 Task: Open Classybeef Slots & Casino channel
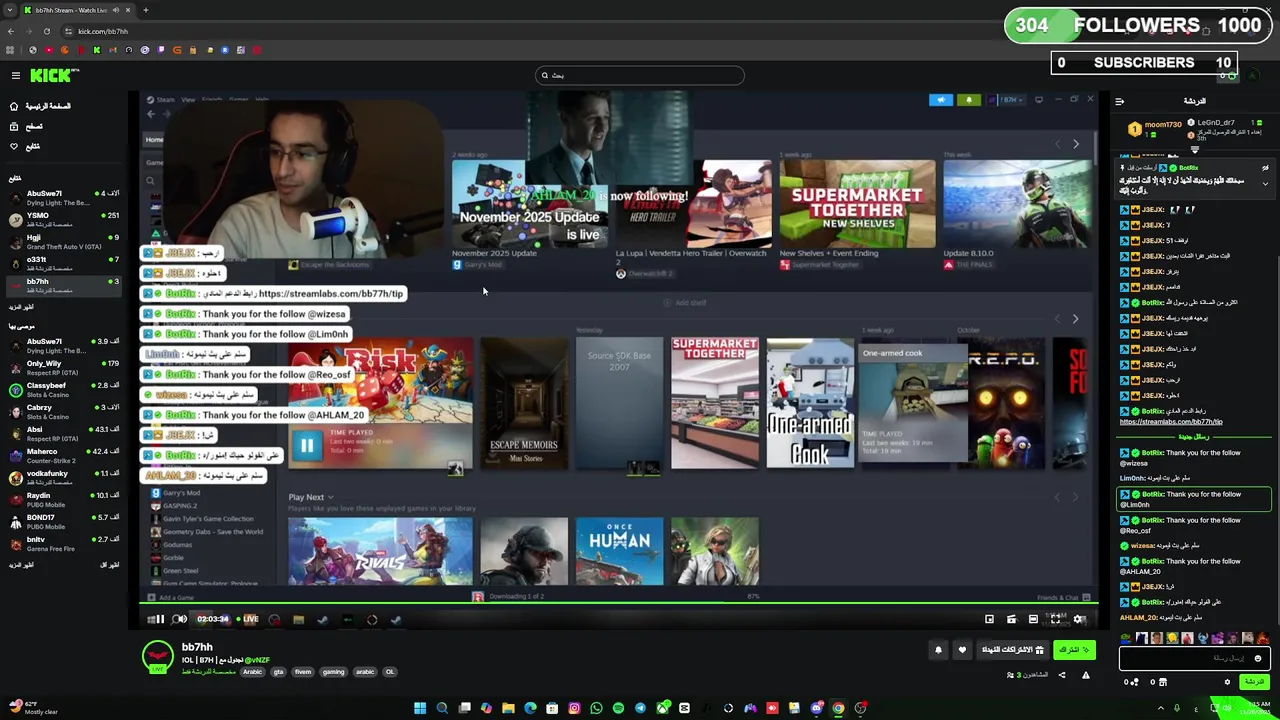[62, 389]
